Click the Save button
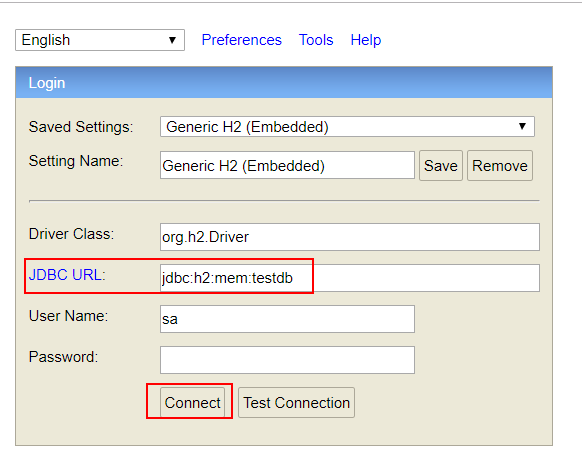582x463 pixels. 441,166
